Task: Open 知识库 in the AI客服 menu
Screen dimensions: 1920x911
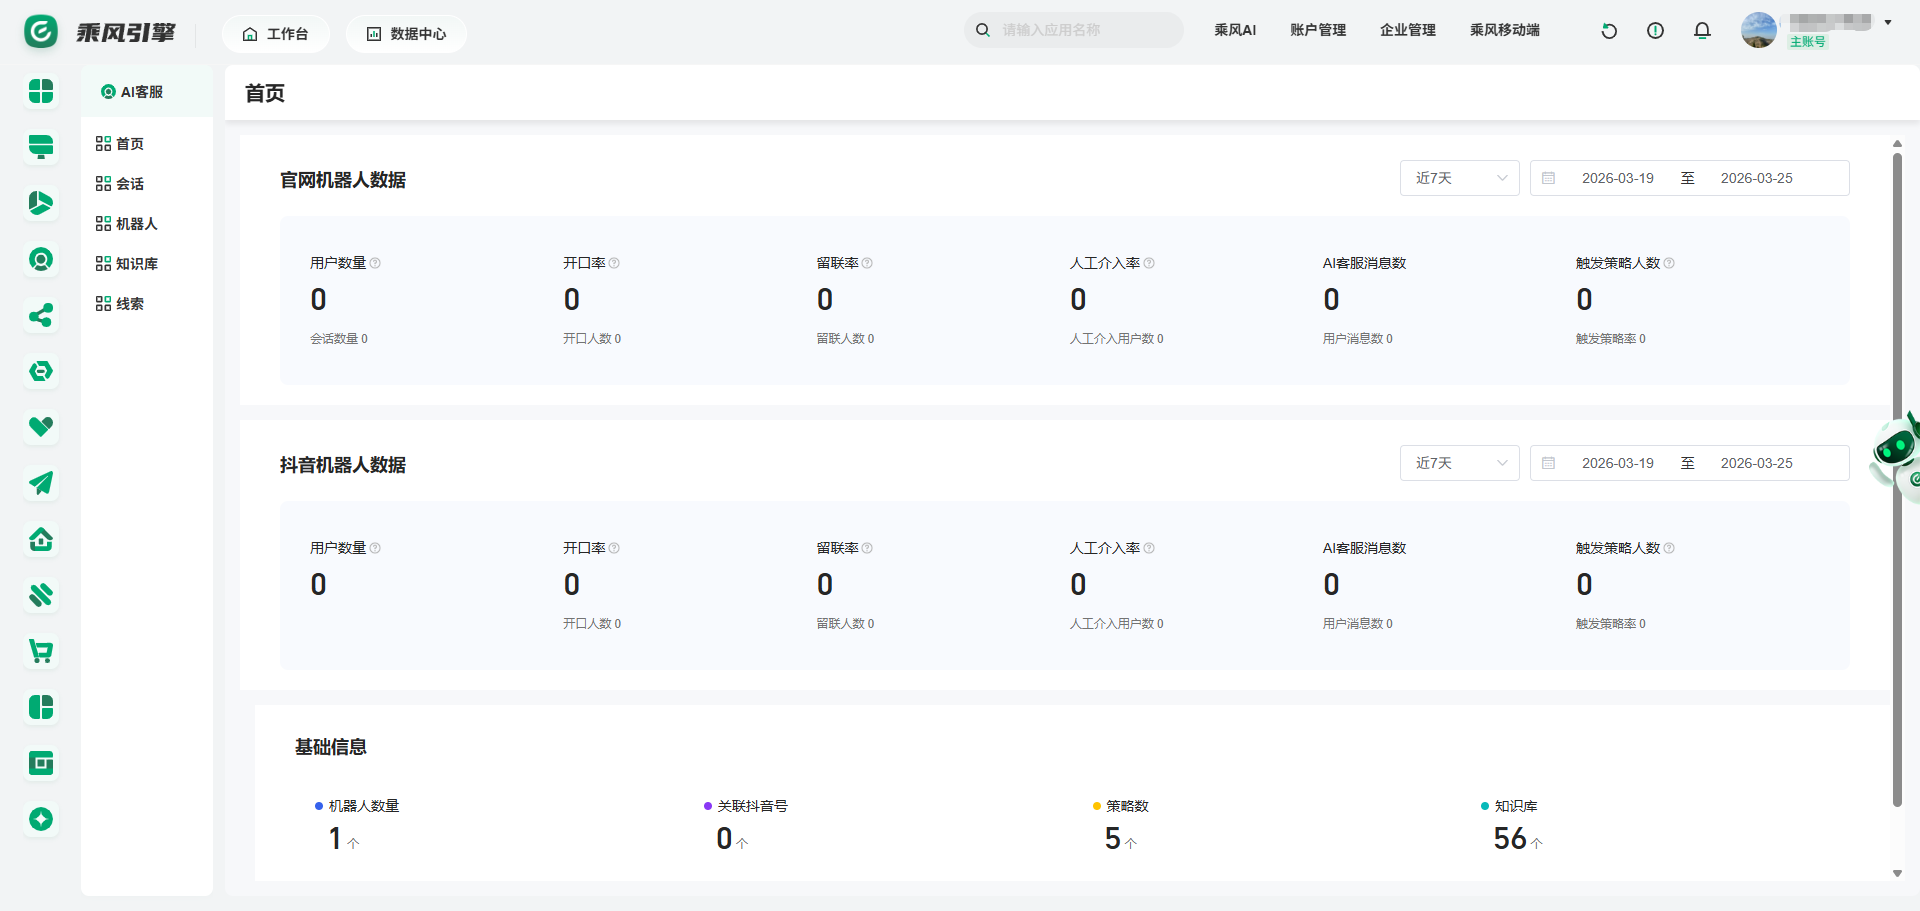Action: click(x=136, y=264)
